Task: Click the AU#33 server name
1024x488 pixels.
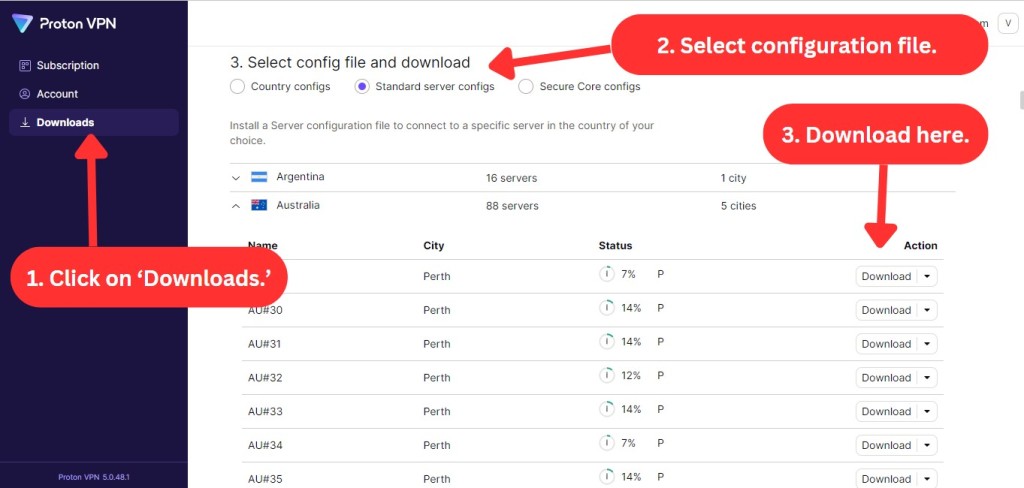Action: (265, 412)
